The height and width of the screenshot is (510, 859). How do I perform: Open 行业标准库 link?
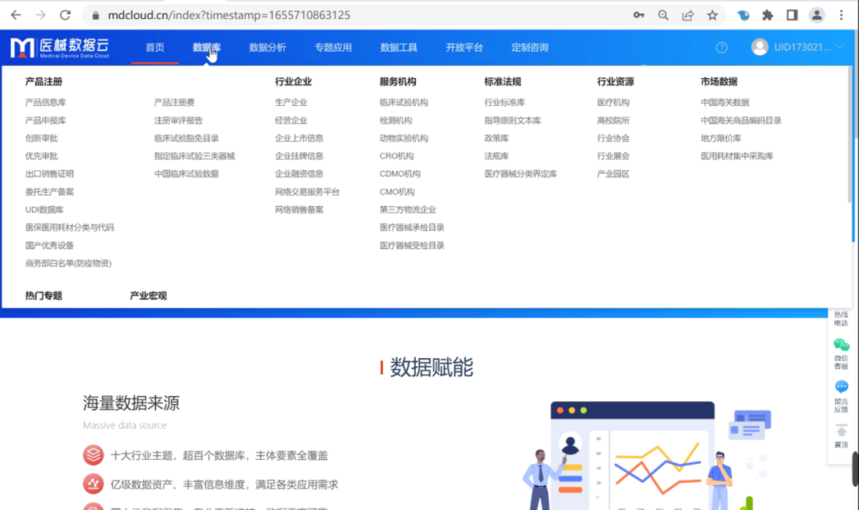(505, 102)
